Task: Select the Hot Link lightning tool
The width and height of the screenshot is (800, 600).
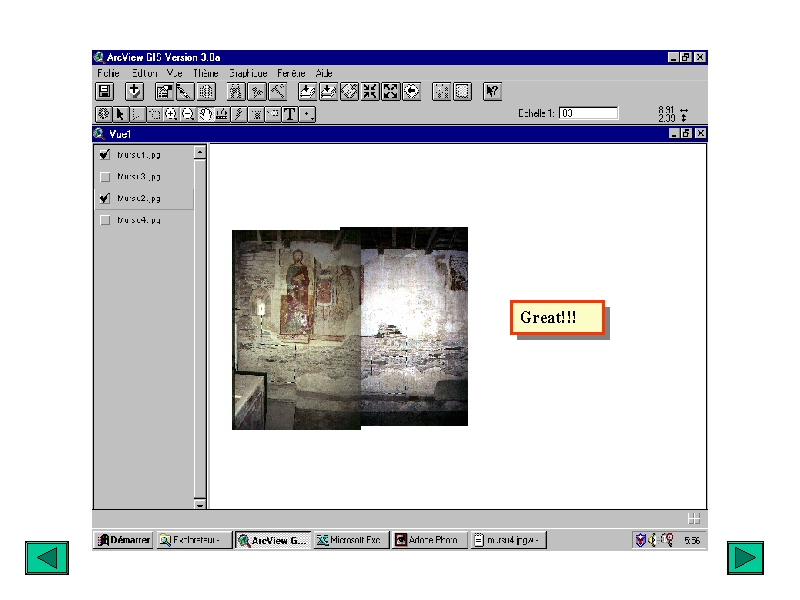Action: pos(239,114)
